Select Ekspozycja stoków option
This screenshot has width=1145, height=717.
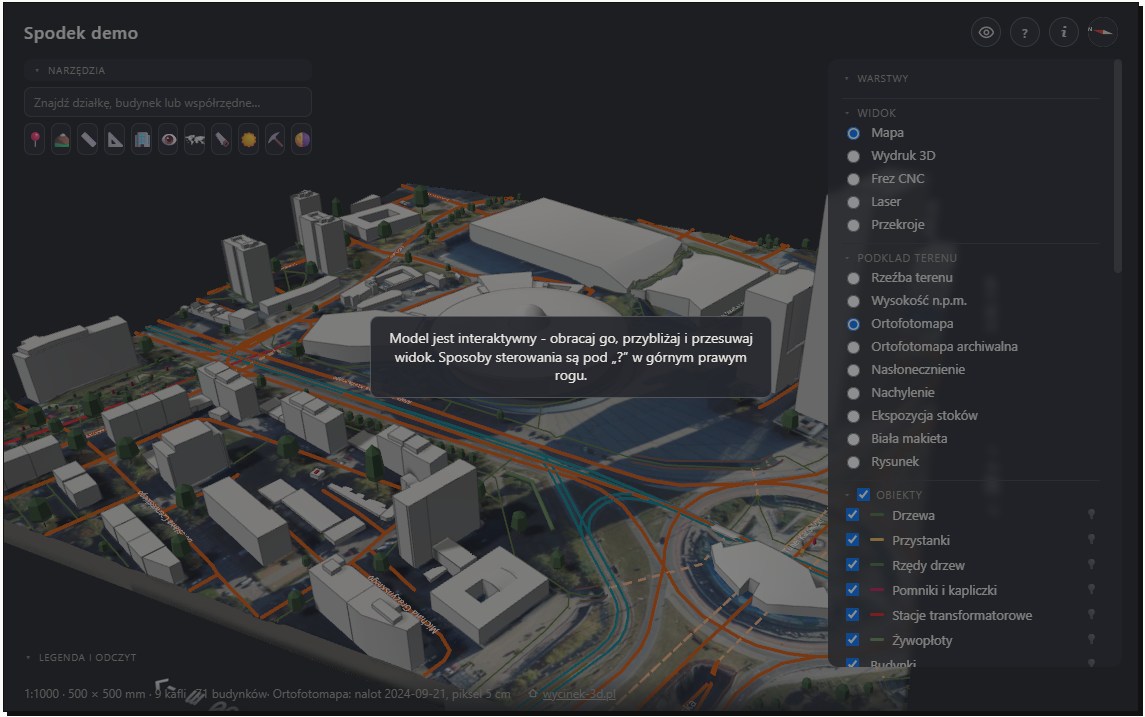click(853, 415)
